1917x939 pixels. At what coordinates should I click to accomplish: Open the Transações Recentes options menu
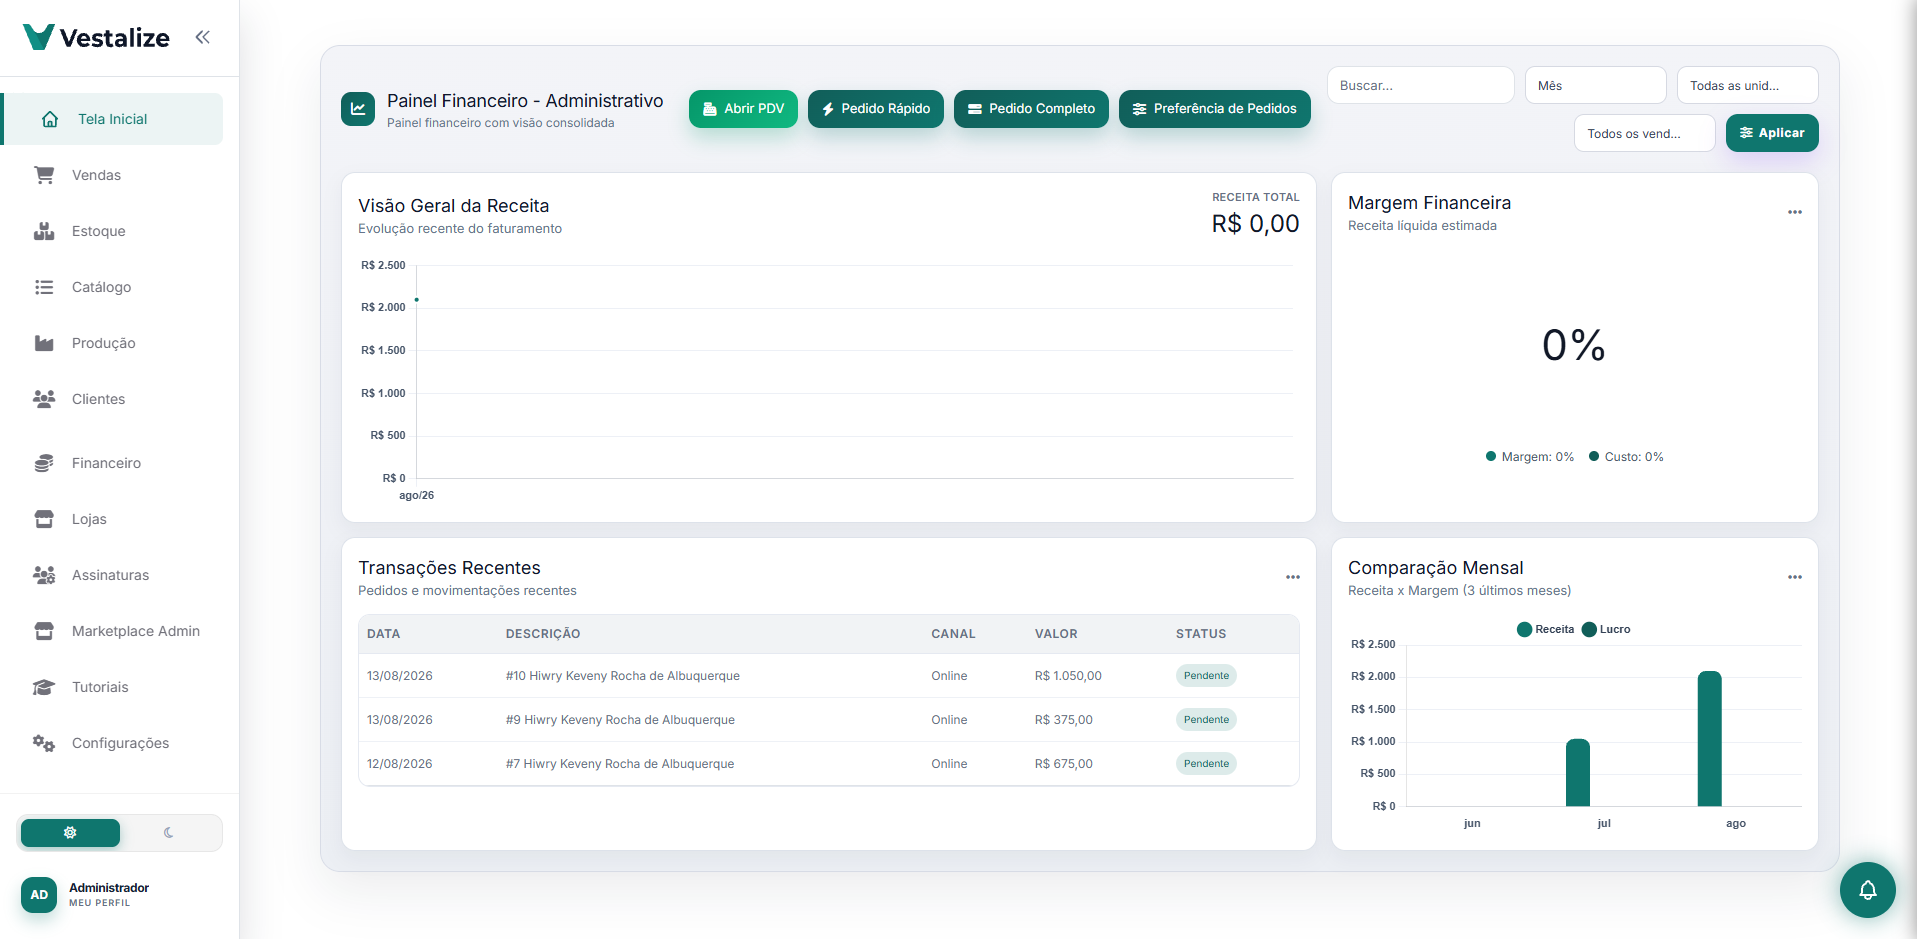point(1293,577)
